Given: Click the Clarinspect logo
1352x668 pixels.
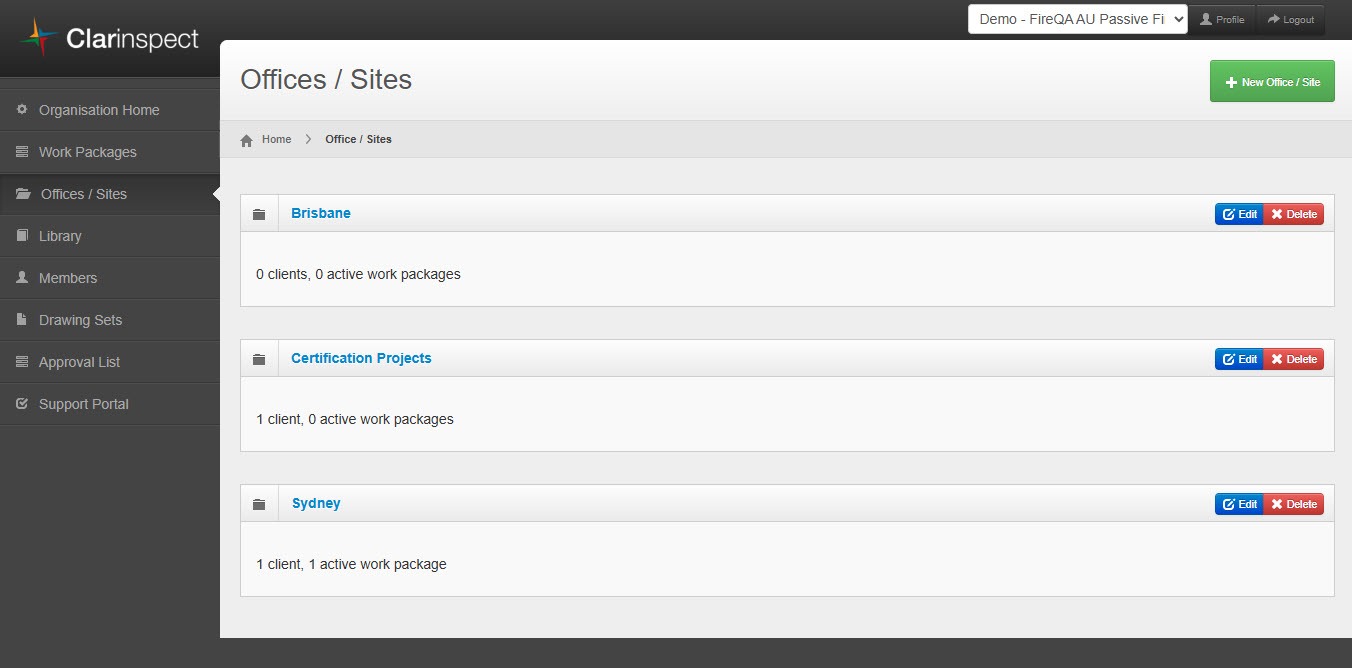Looking at the screenshot, I should 110,39.
